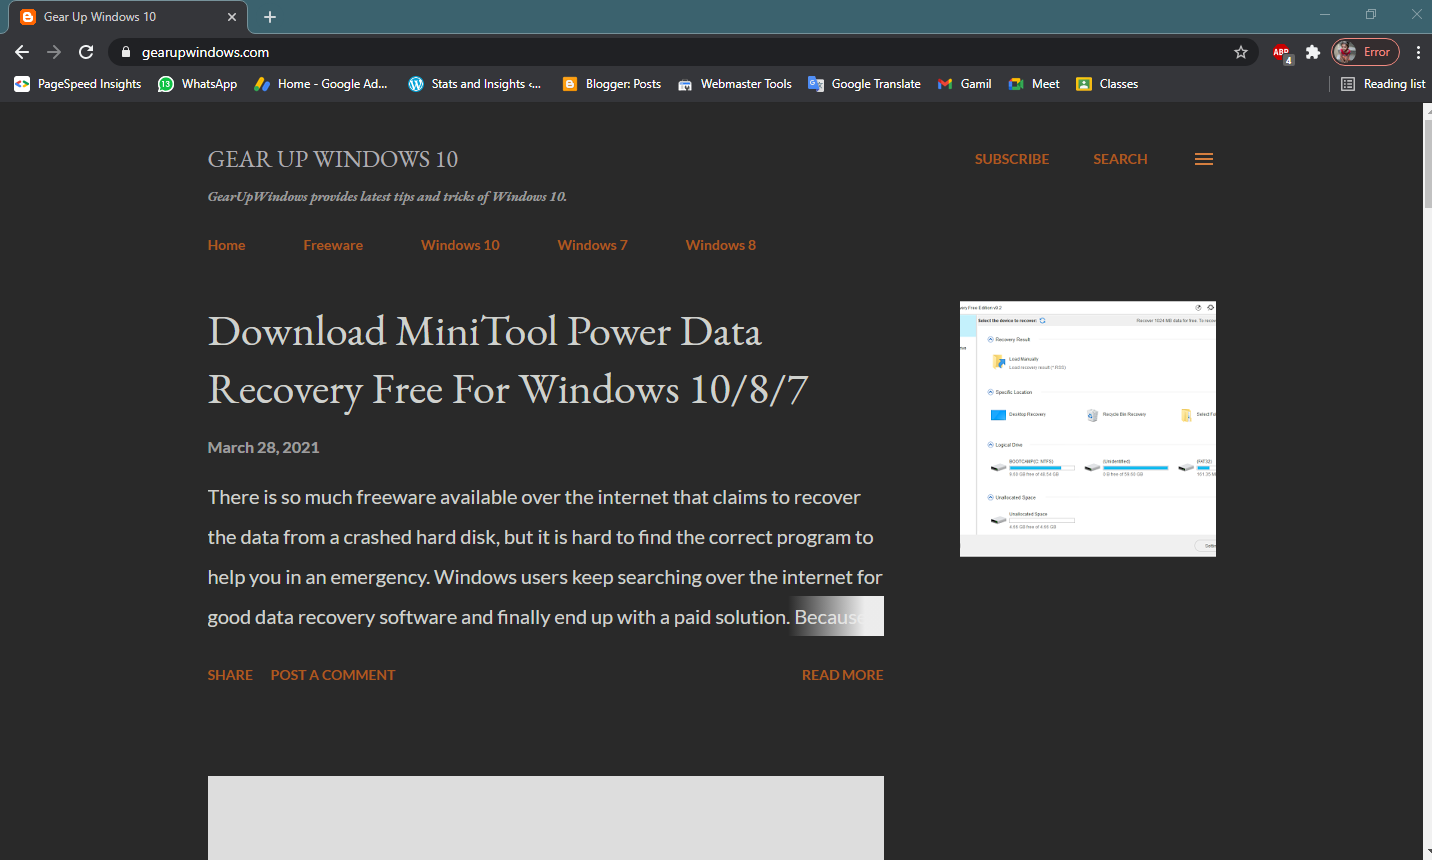Click the browser back arrow
The image size is (1432, 860).
22,52
